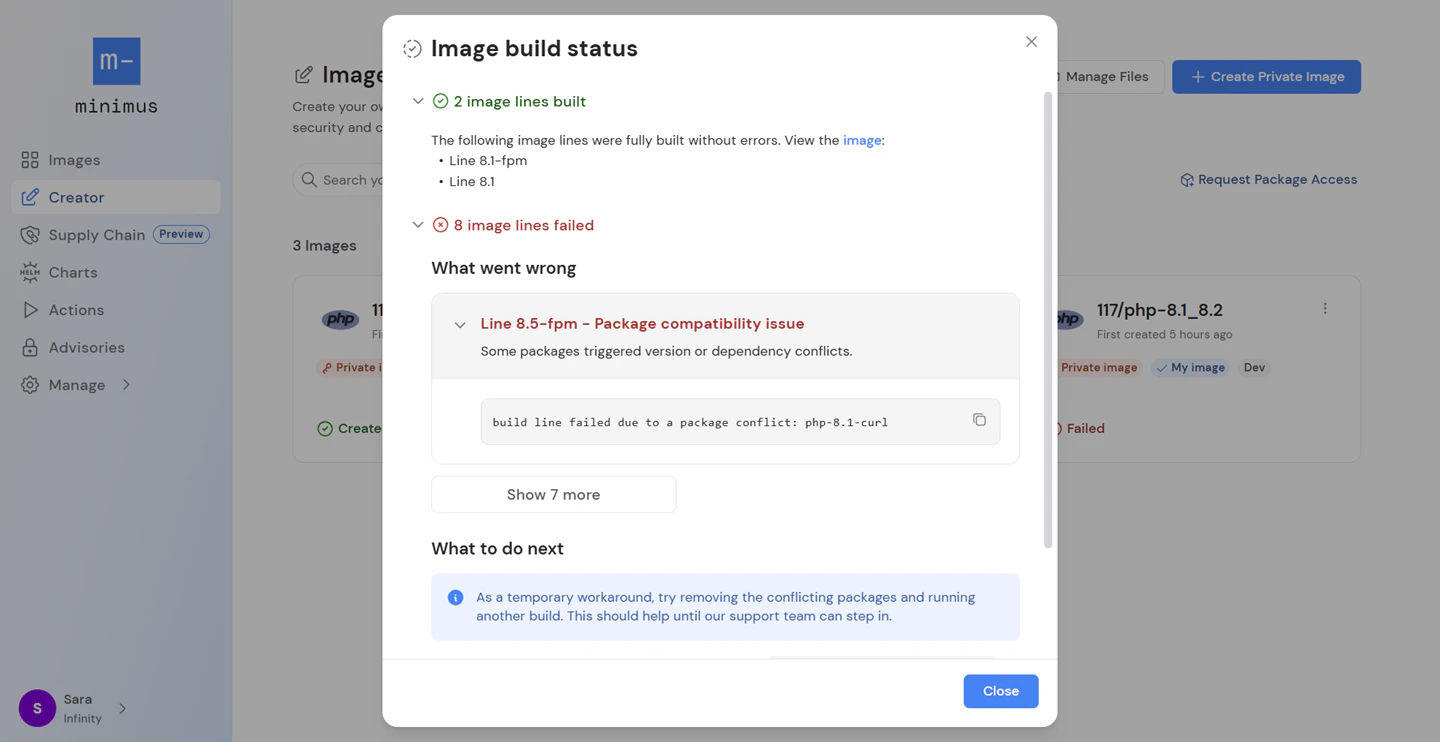This screenshot has width=1440, height=742.
Task: Collapse the 2 image lines built section
Action: pos(418,100)
